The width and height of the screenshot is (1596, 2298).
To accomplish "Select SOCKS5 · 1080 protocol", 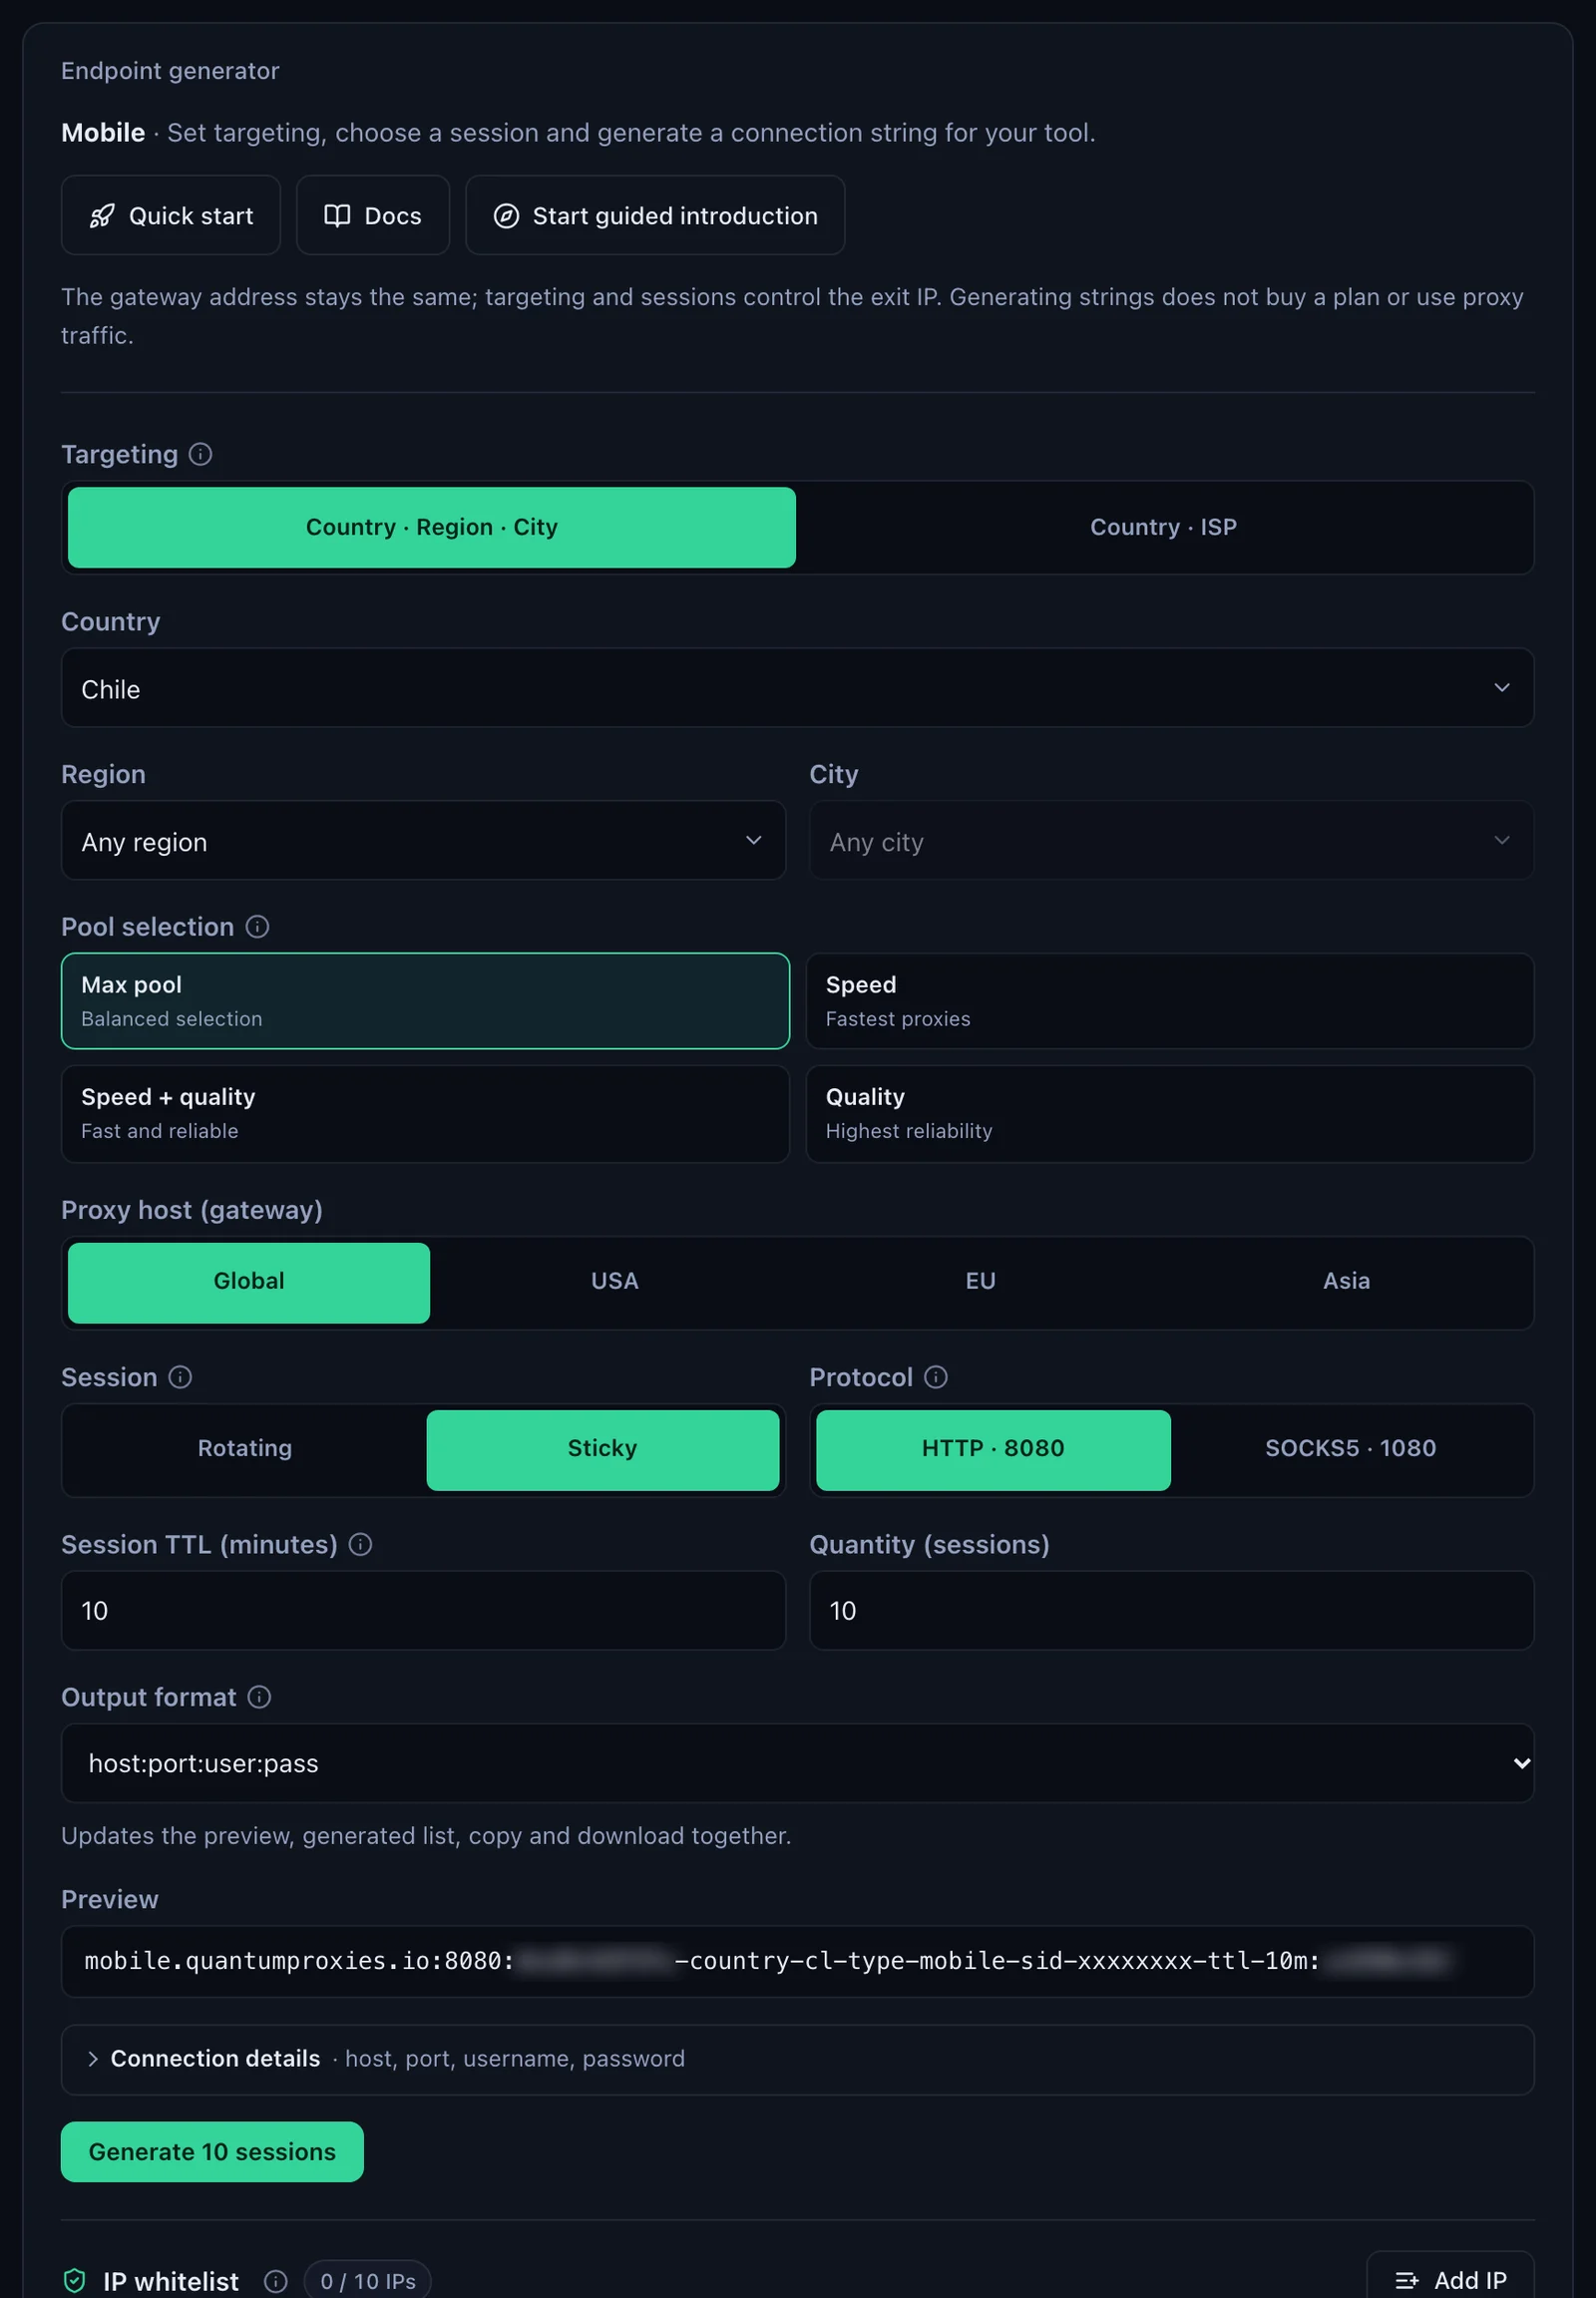I will [x=1351, y=1449].
